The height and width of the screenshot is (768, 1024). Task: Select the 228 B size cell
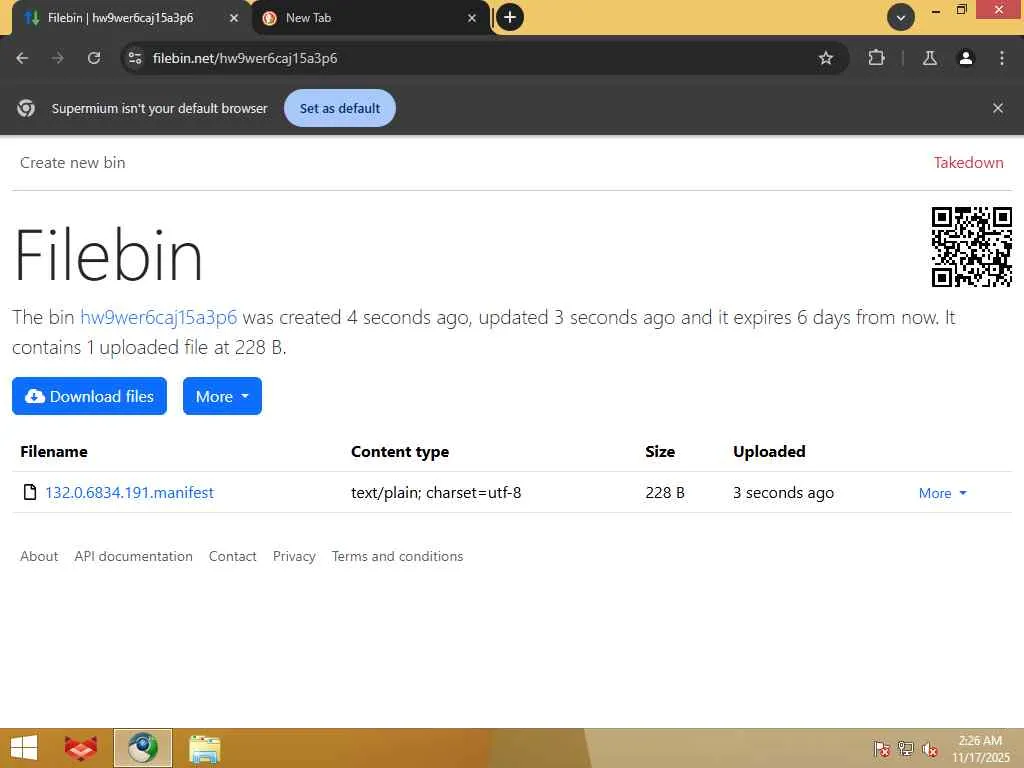pos(665,492)
